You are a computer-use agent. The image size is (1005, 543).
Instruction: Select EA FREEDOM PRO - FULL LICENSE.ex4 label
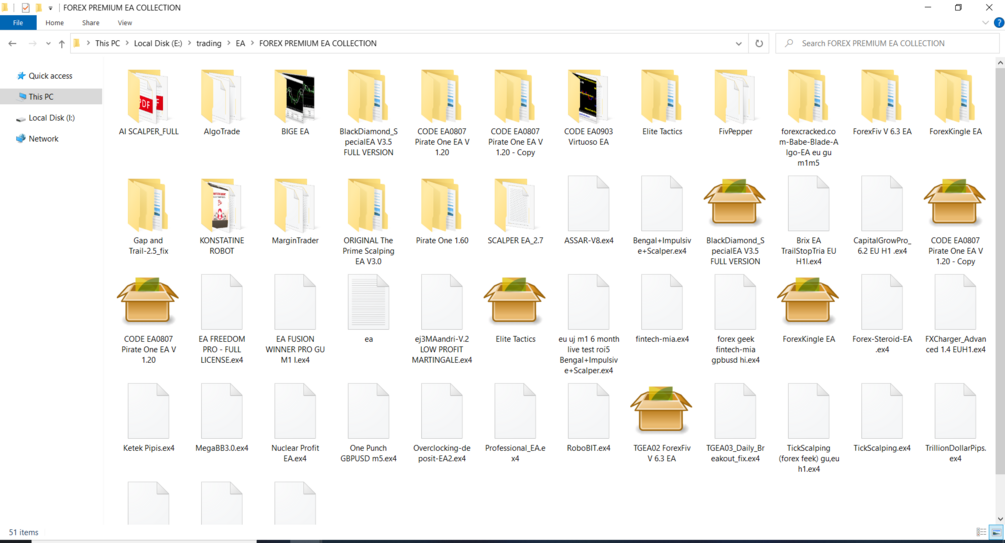(x=222, y=349)
